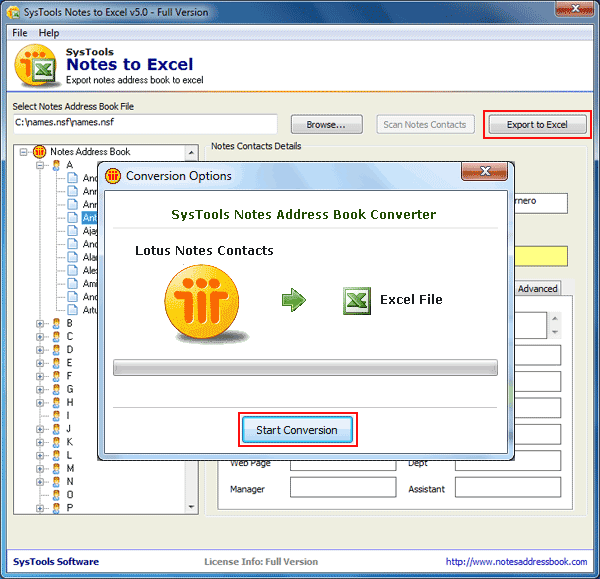The image size is (600, 579).
Task: Expand the E contacts group
Action: point(40,363)
